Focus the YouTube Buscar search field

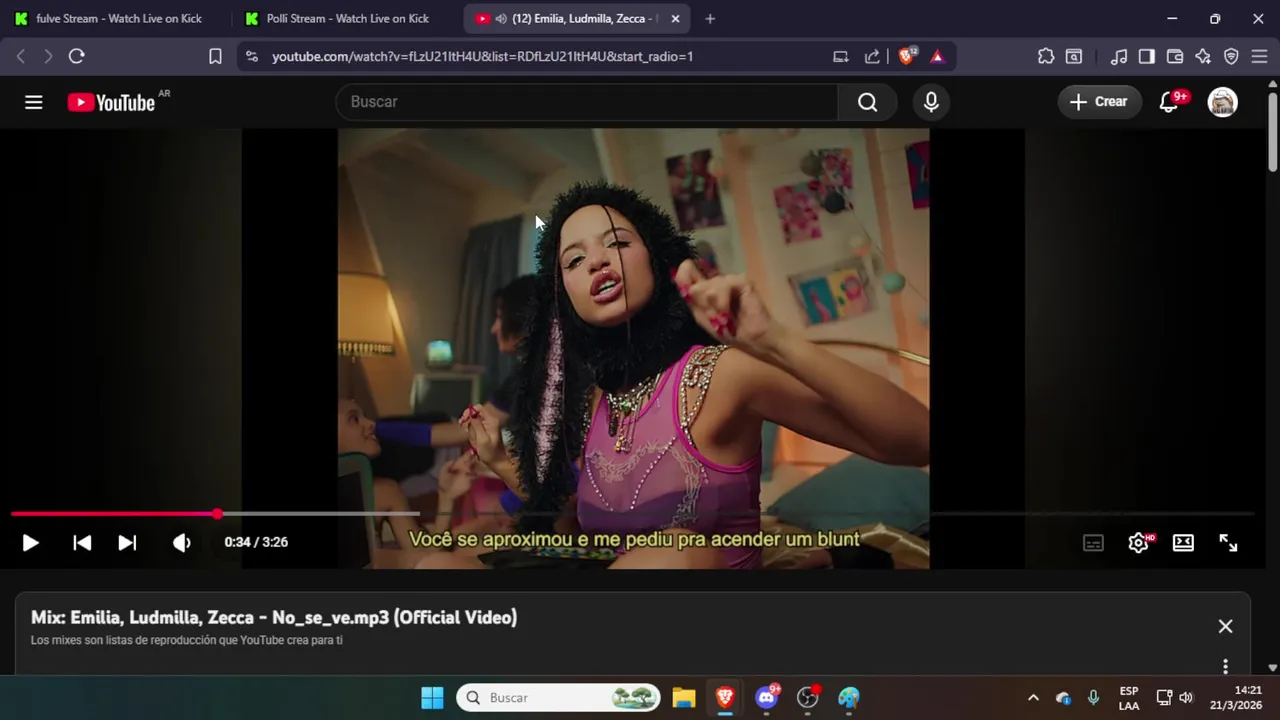(x=587, y=102)
